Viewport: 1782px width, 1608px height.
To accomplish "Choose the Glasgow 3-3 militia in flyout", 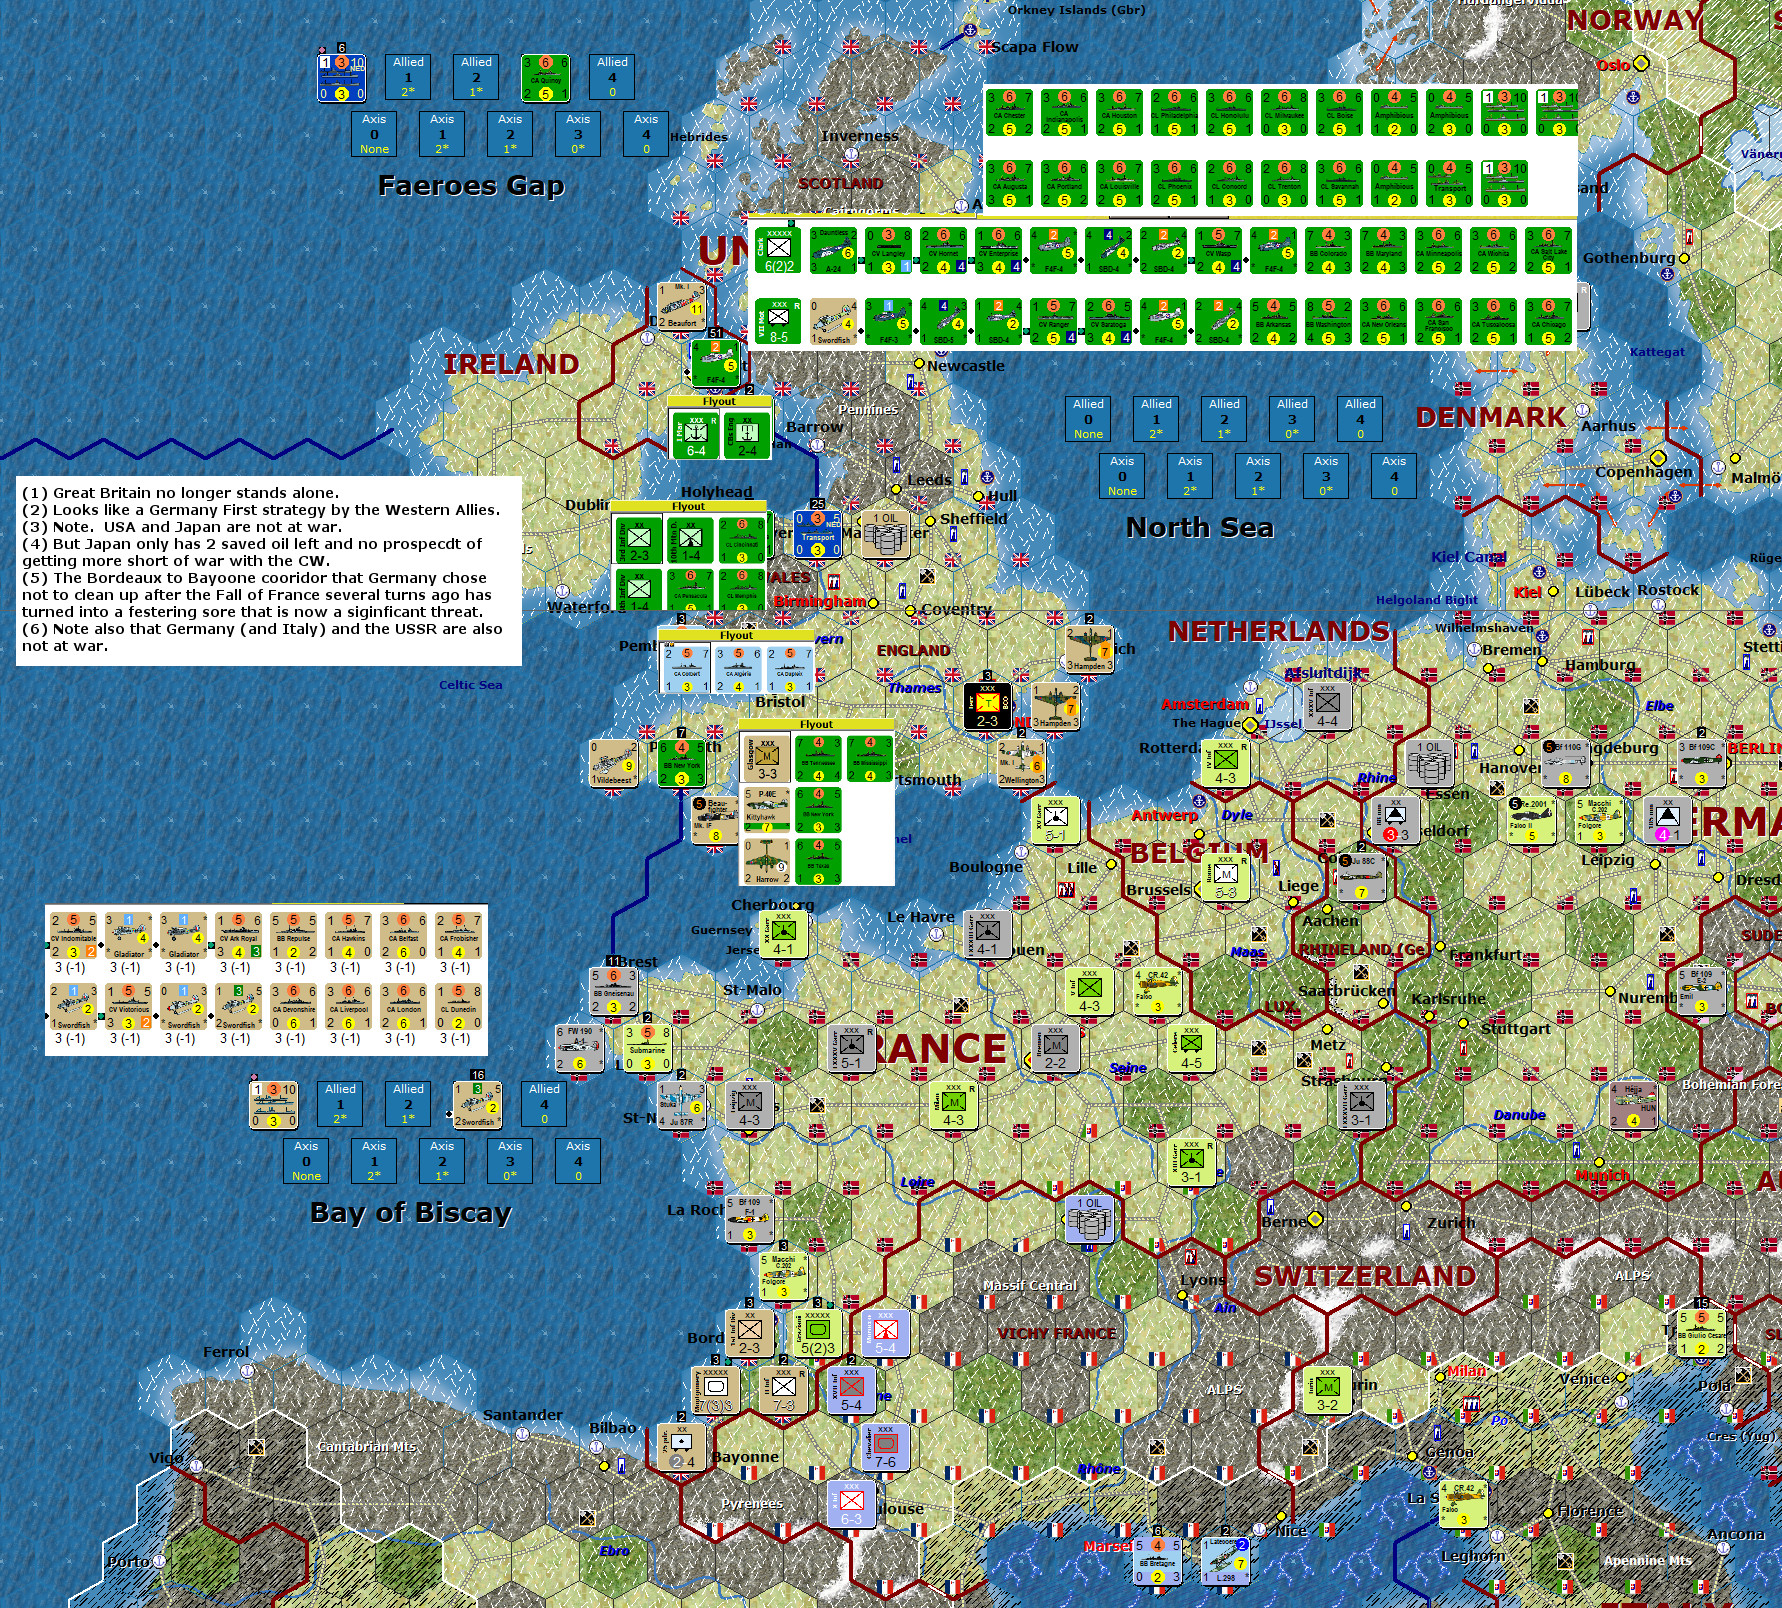I will click(x=767, y=758).
